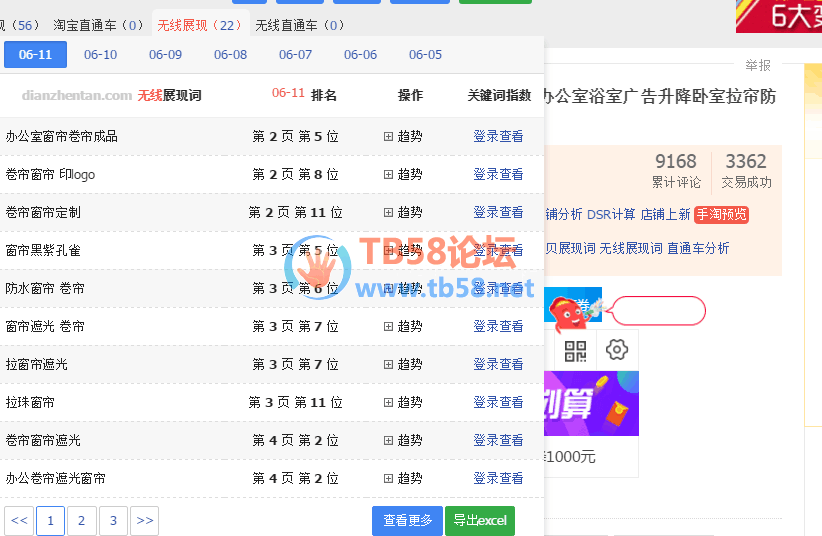
Task: Open the 直通车分析 link
Action: coord(698,249)
